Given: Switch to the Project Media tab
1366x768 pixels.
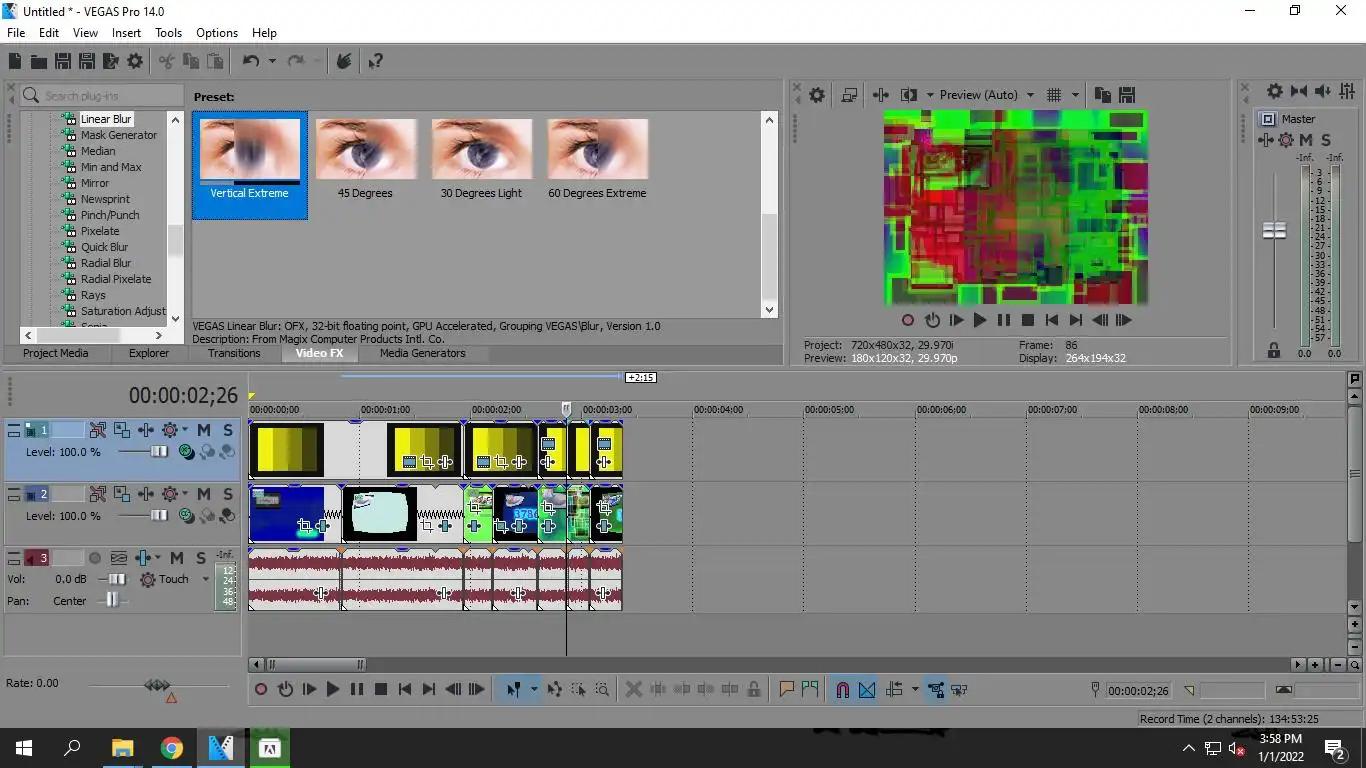Looking at the screenshot, I should coord(56,353).
